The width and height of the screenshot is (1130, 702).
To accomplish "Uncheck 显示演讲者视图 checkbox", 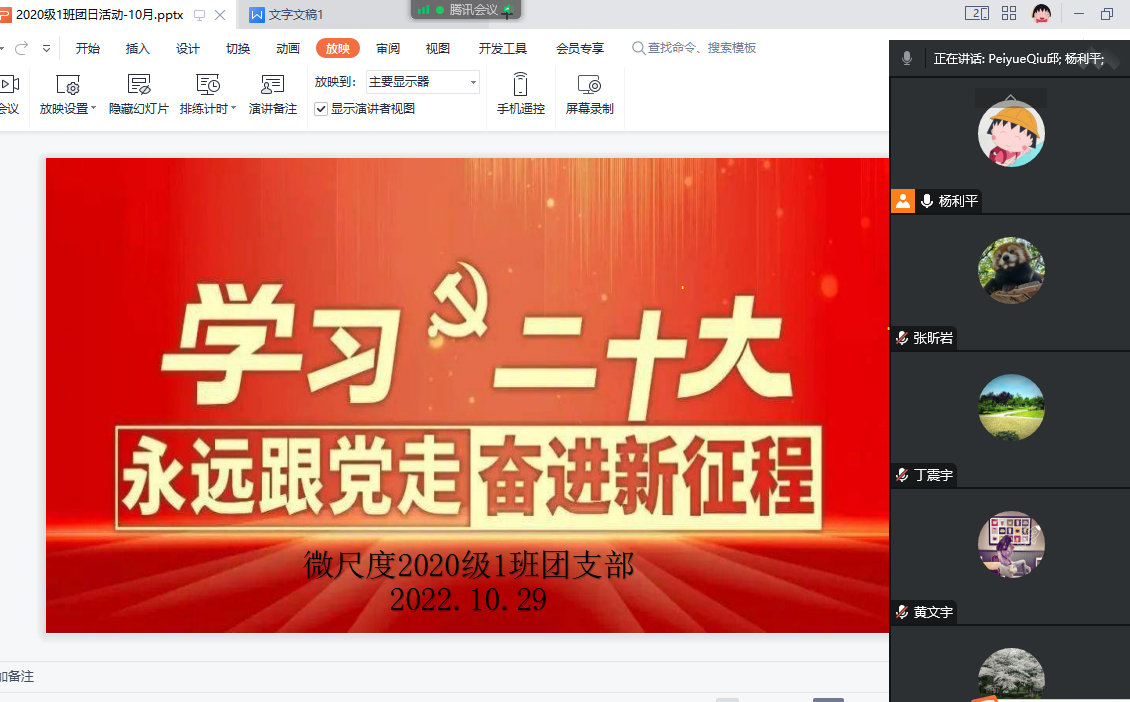I will click(x=321, y=109).
